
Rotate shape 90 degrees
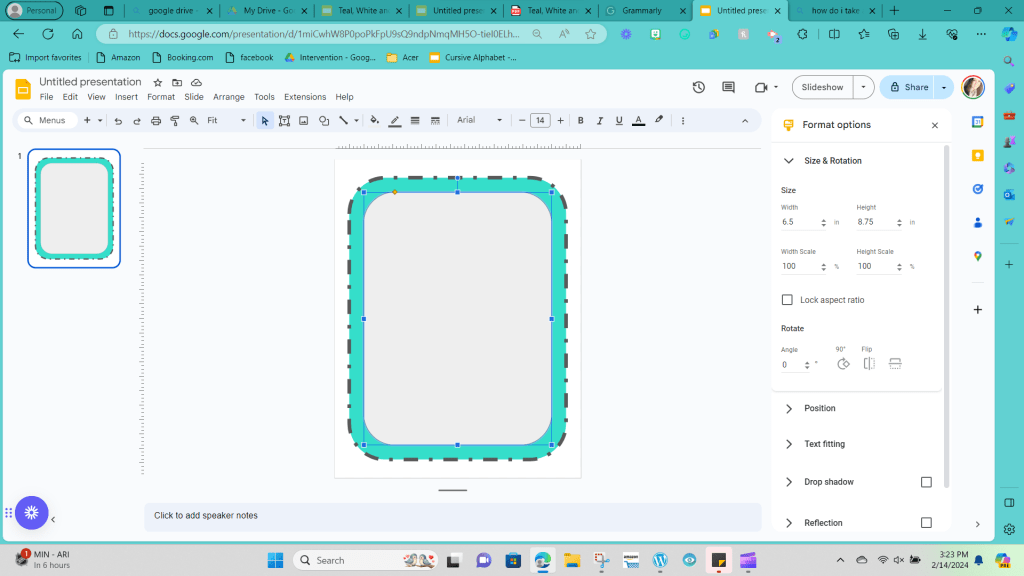[x=842, y=364]
